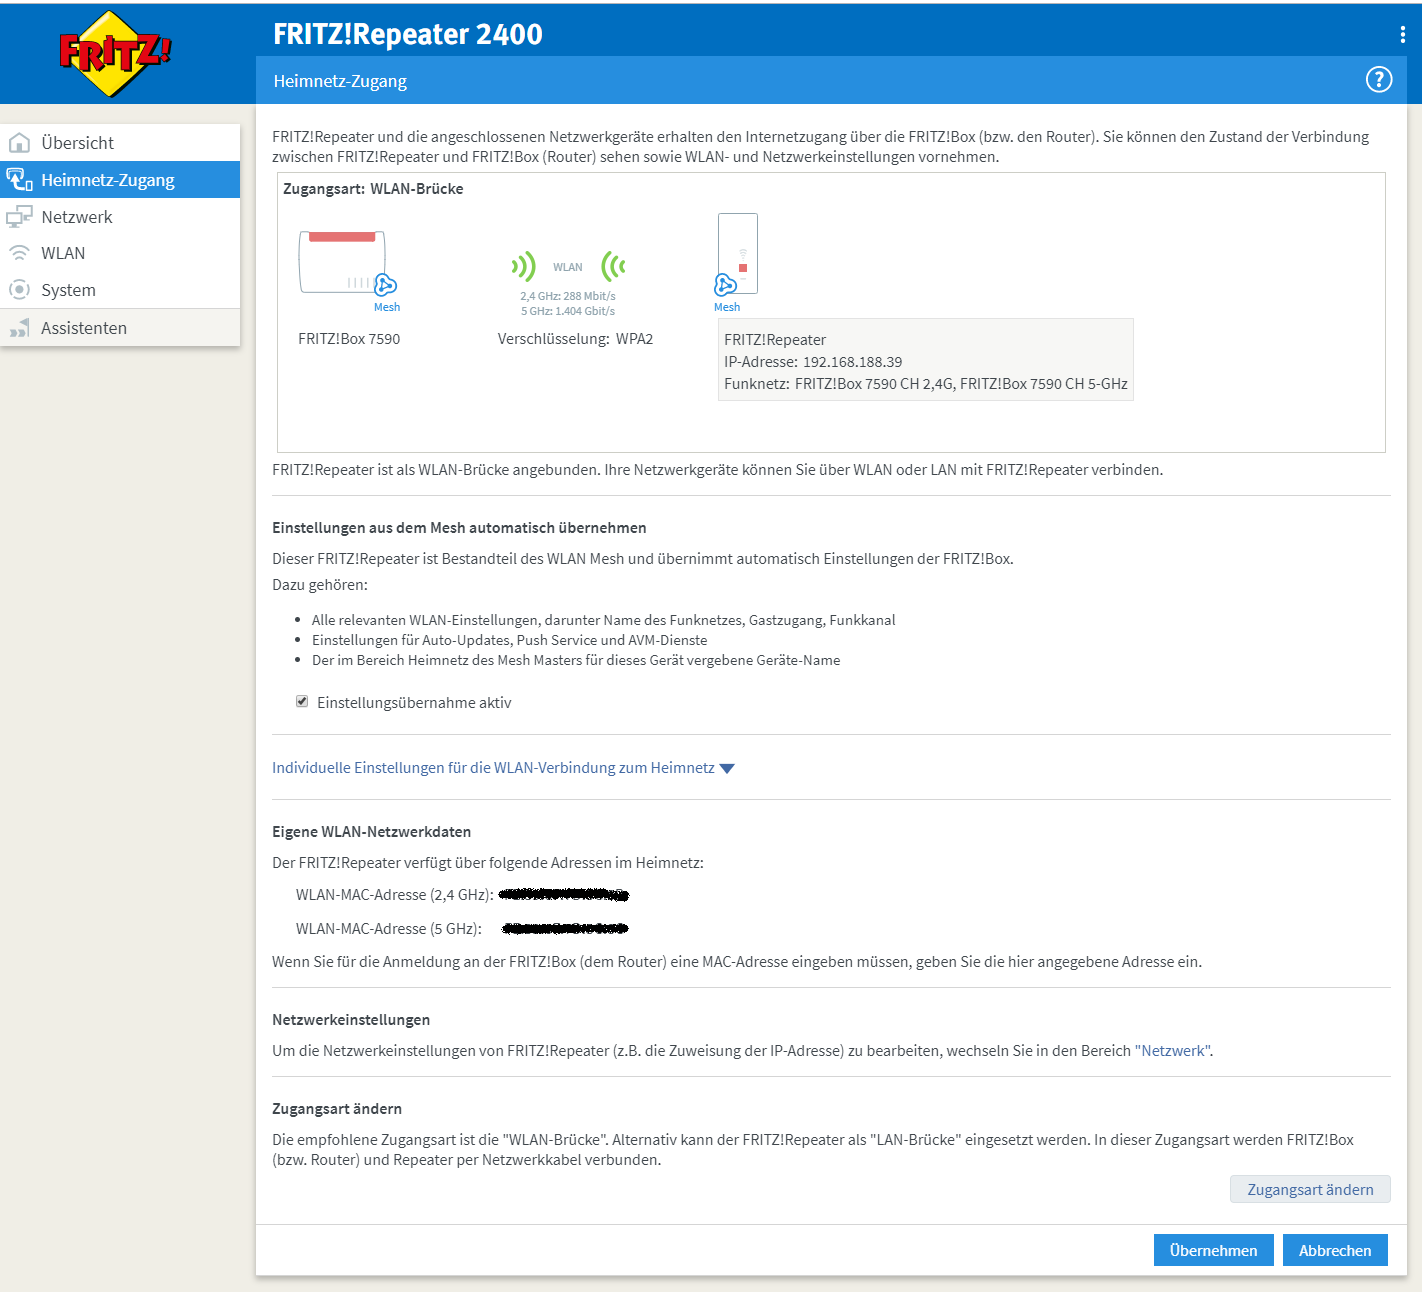Click the Übernehmen button
The image size is (1422, 1292).
click(x=1213, y=1250)
